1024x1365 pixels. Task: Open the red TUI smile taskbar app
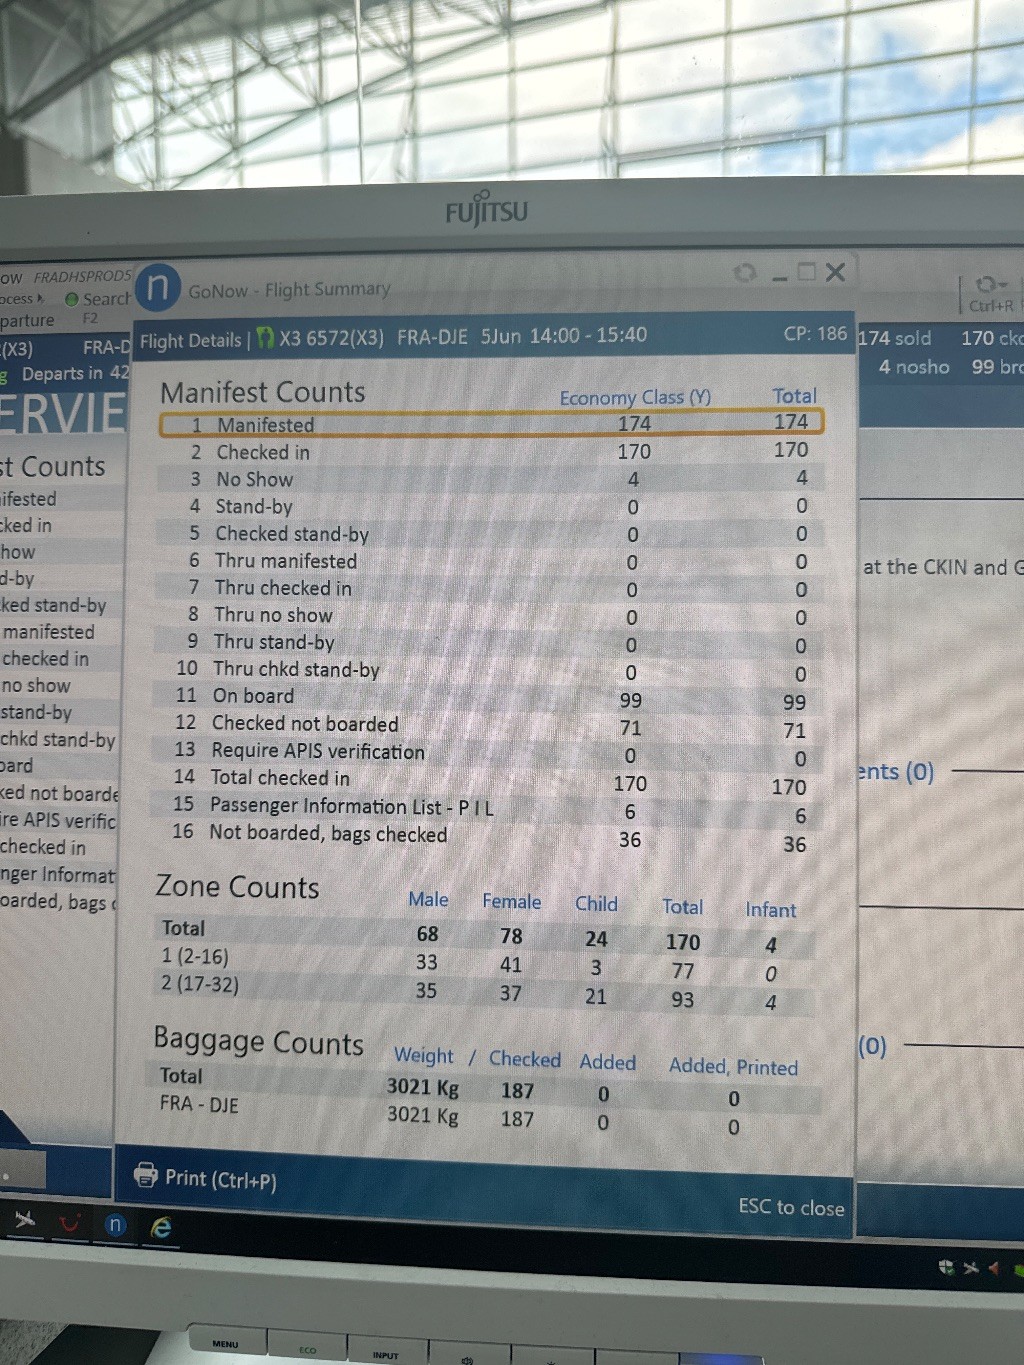(70, 1222)
